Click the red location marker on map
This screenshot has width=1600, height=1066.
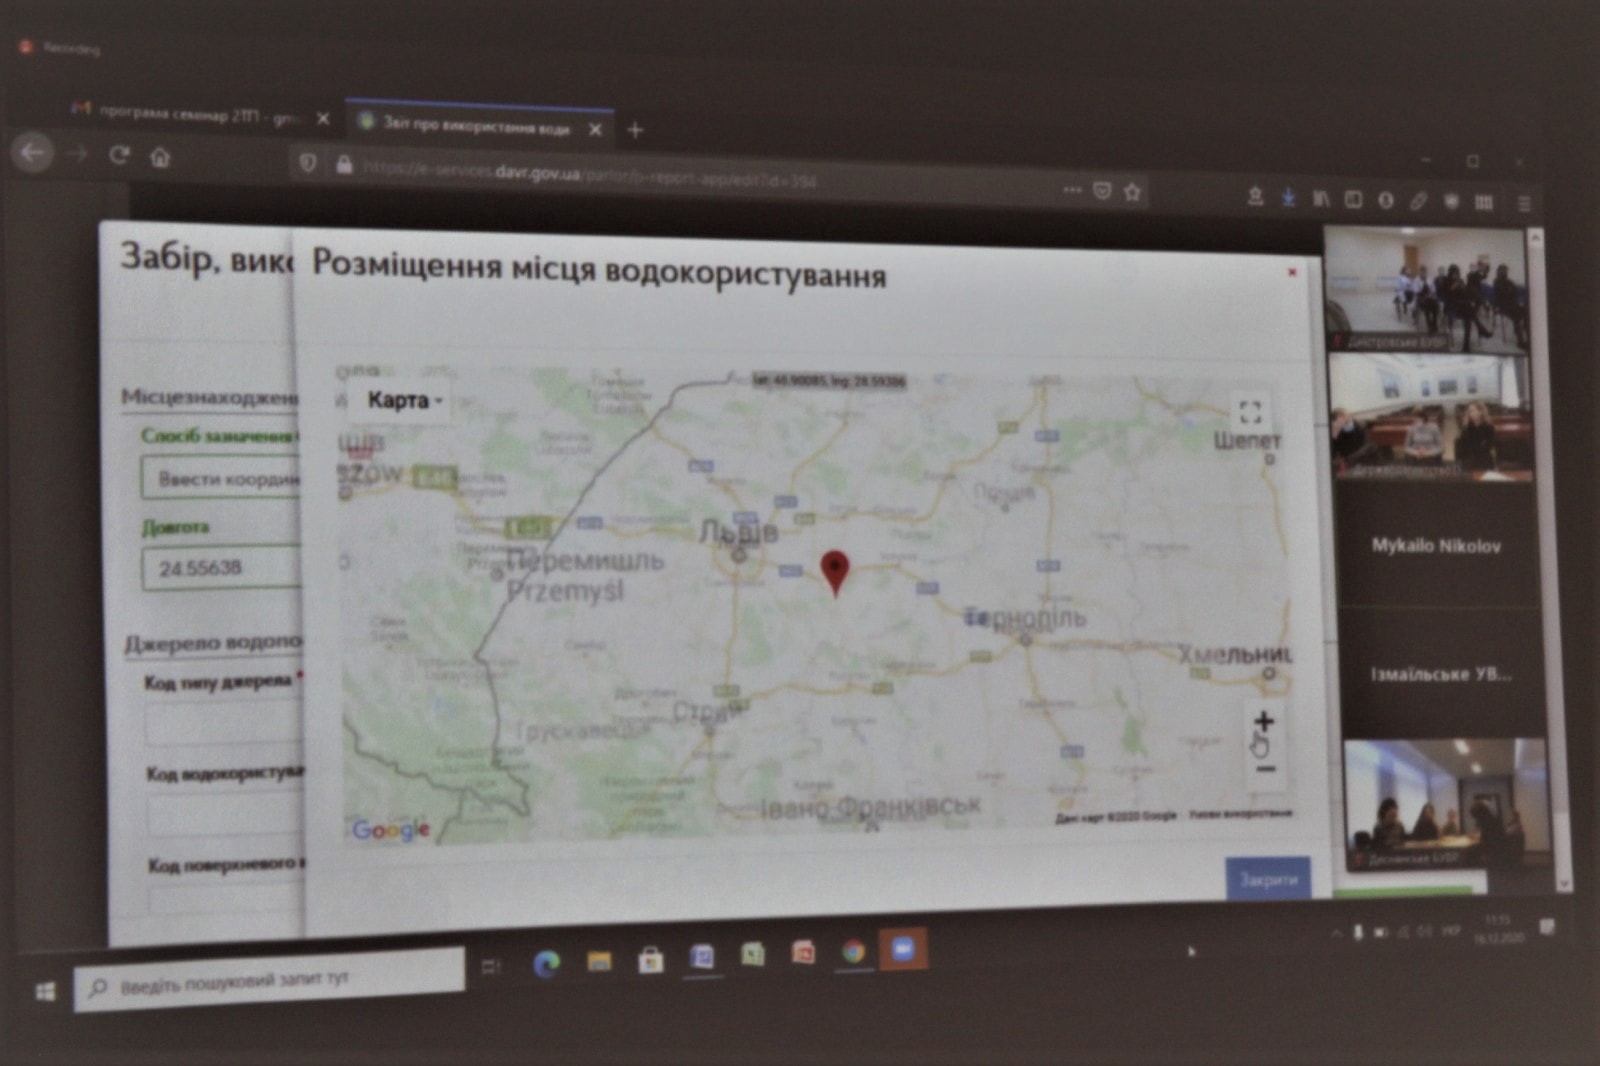point(835,571)
